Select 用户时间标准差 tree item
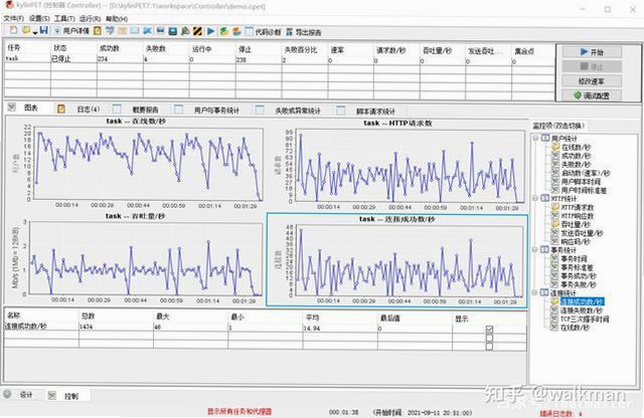 (584, 190)
